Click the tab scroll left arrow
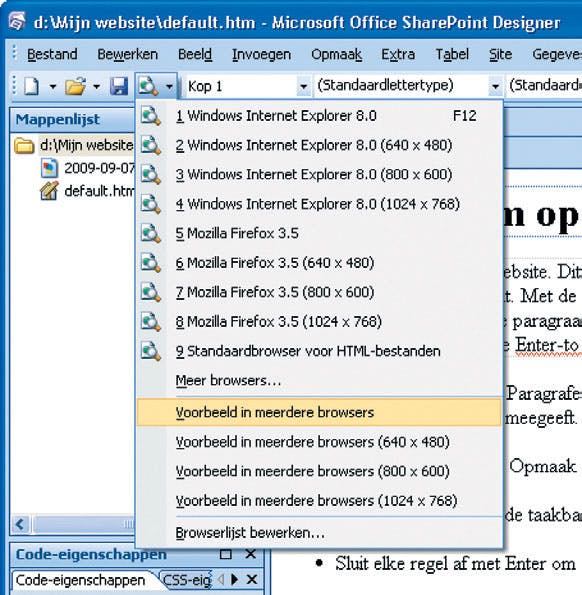The height and width of the screenshot is (595, 582). point(221,580)
